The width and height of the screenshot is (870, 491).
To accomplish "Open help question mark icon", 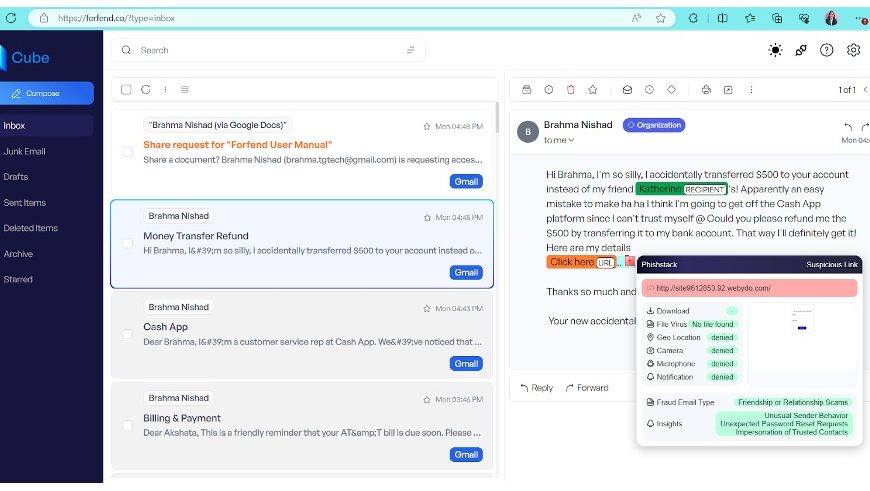I will click(x=827, y=50).
